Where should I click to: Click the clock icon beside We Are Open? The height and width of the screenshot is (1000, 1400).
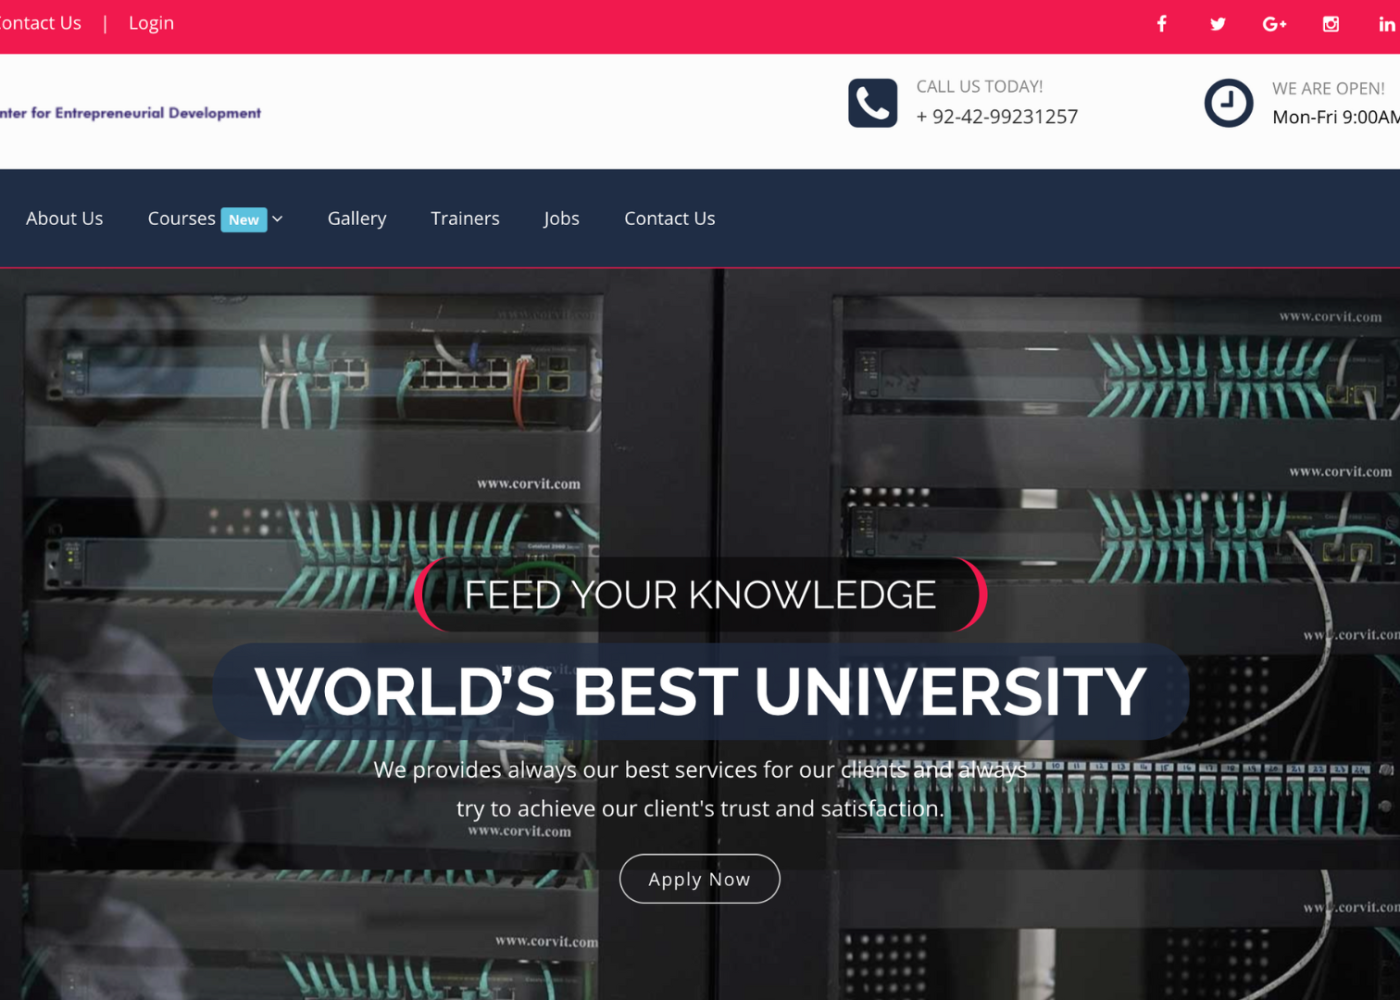[x=1228, y=103]
